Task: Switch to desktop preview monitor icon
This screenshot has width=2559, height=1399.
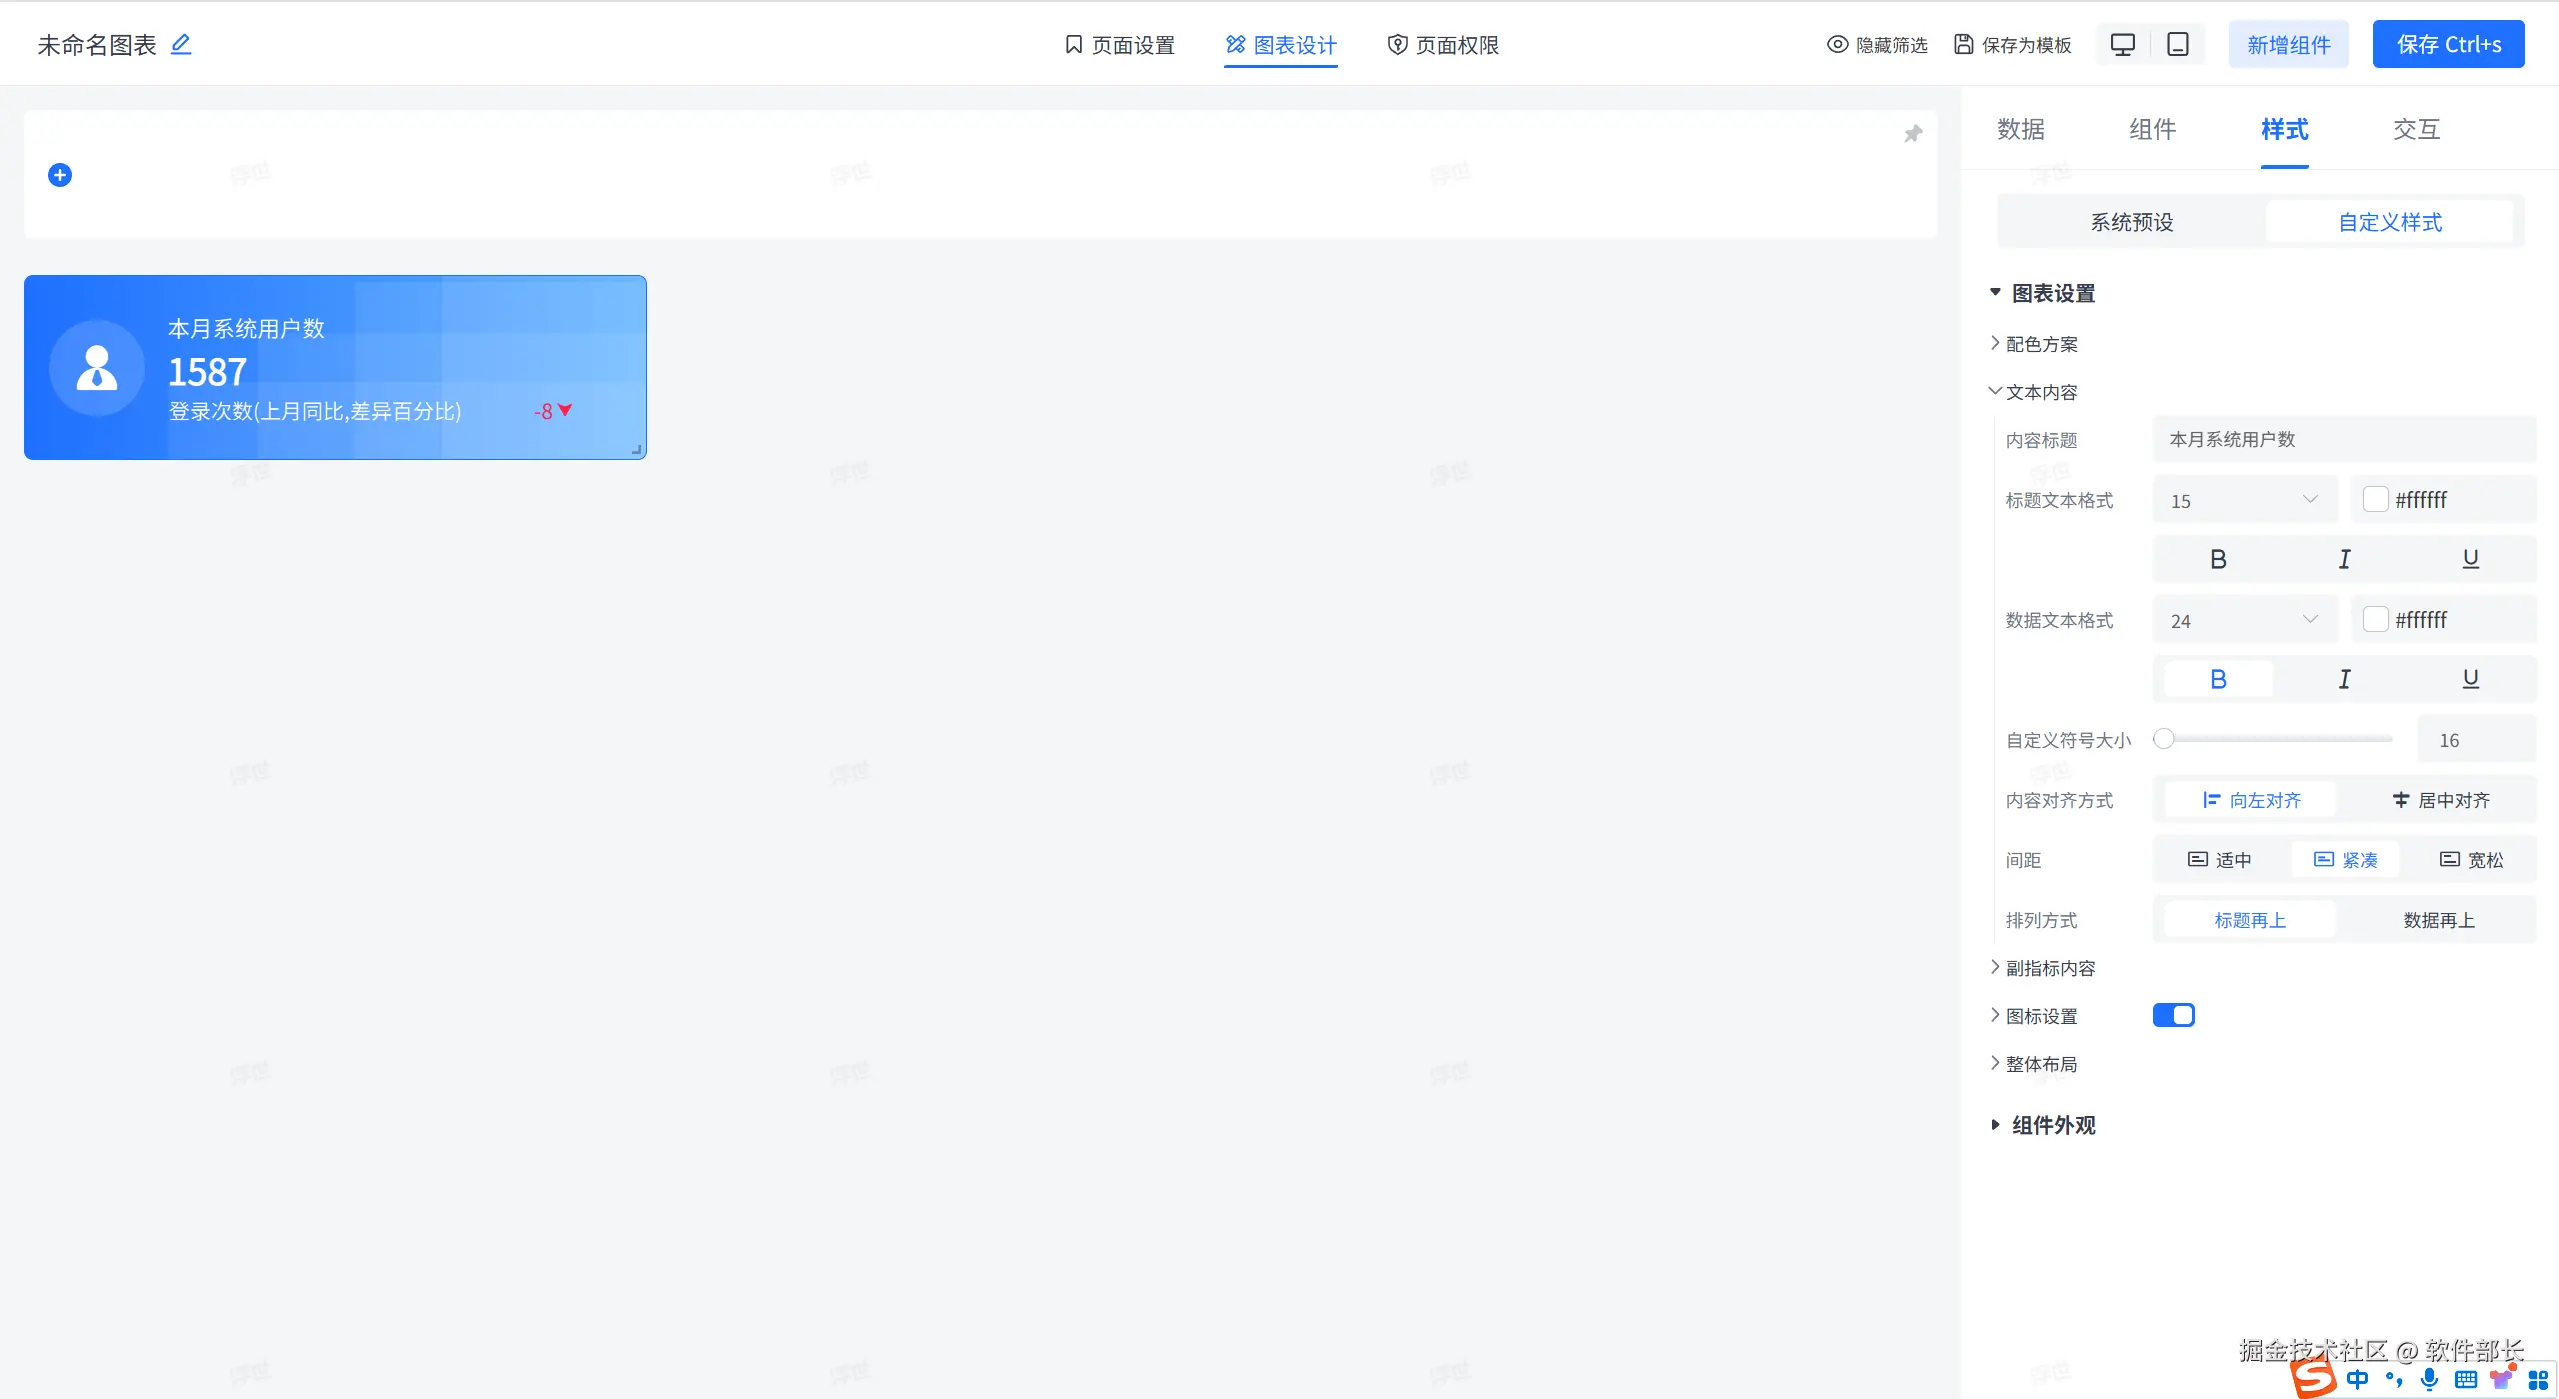Action: [x=2122, y=44]
